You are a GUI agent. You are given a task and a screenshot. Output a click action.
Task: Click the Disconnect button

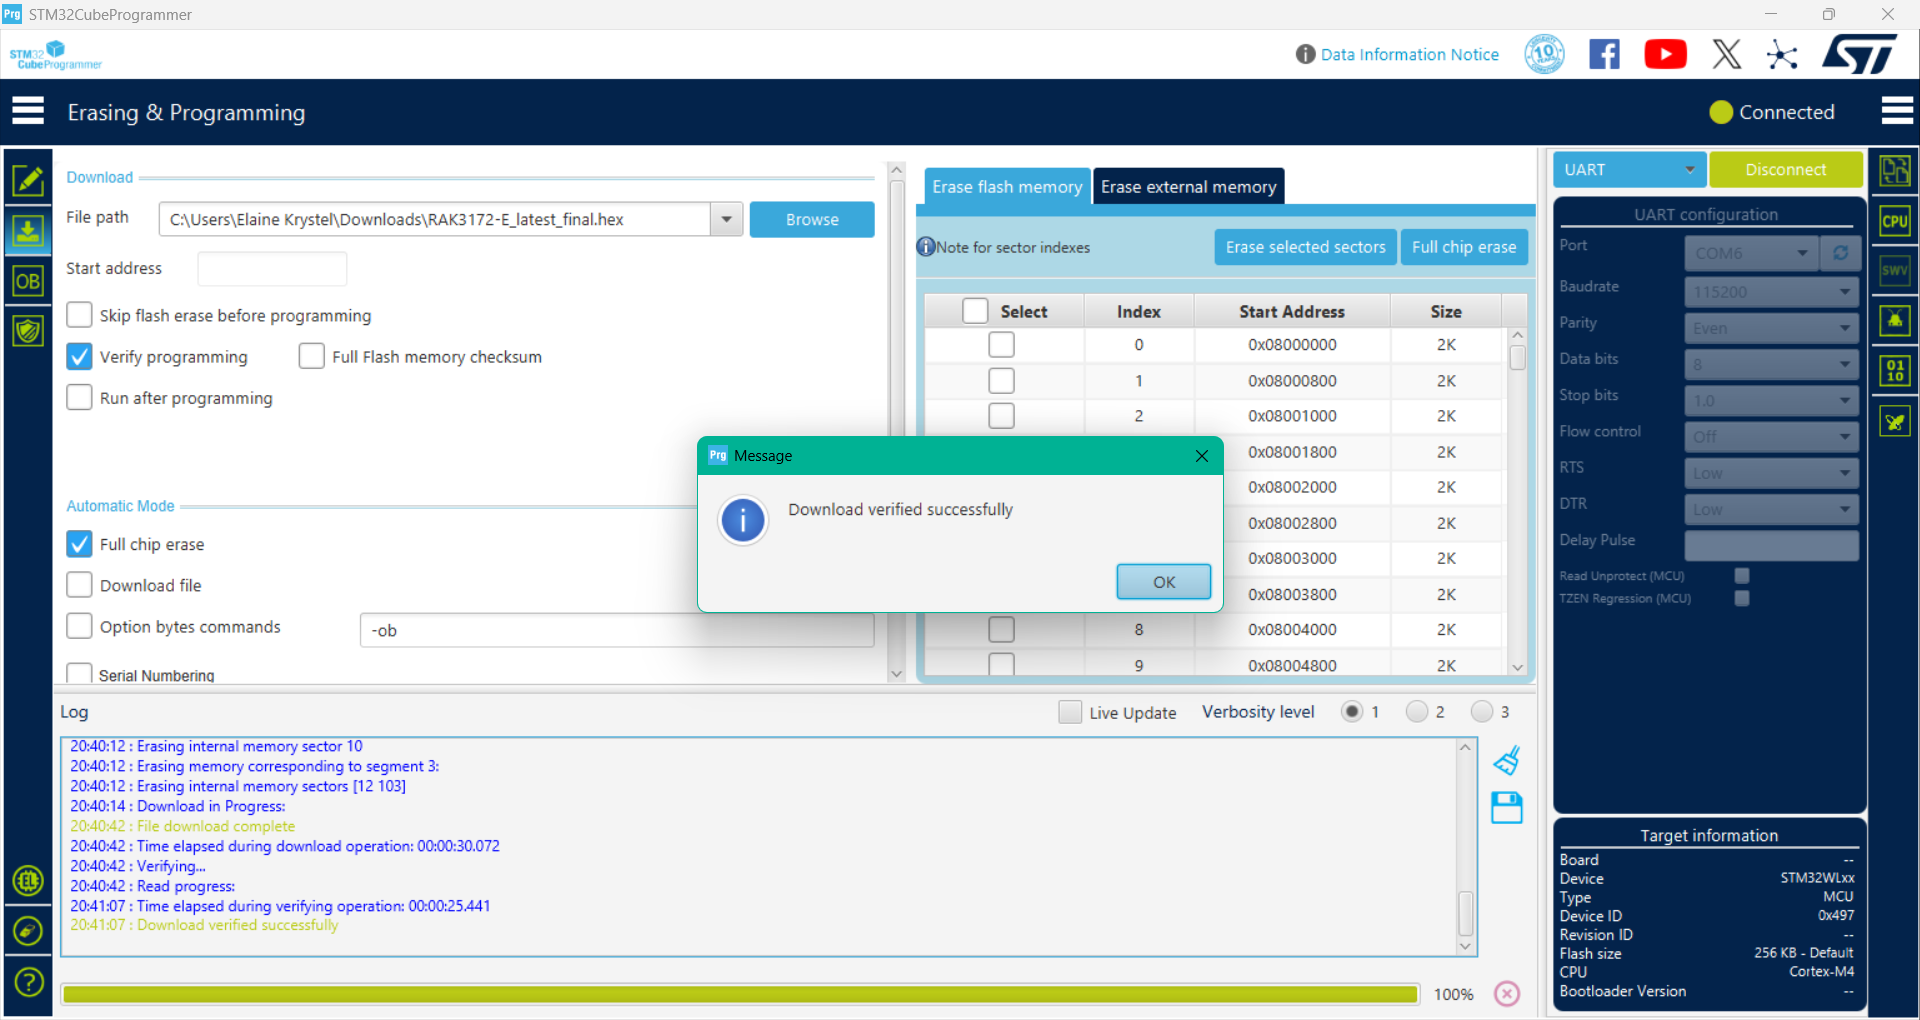pos(1785,170)
